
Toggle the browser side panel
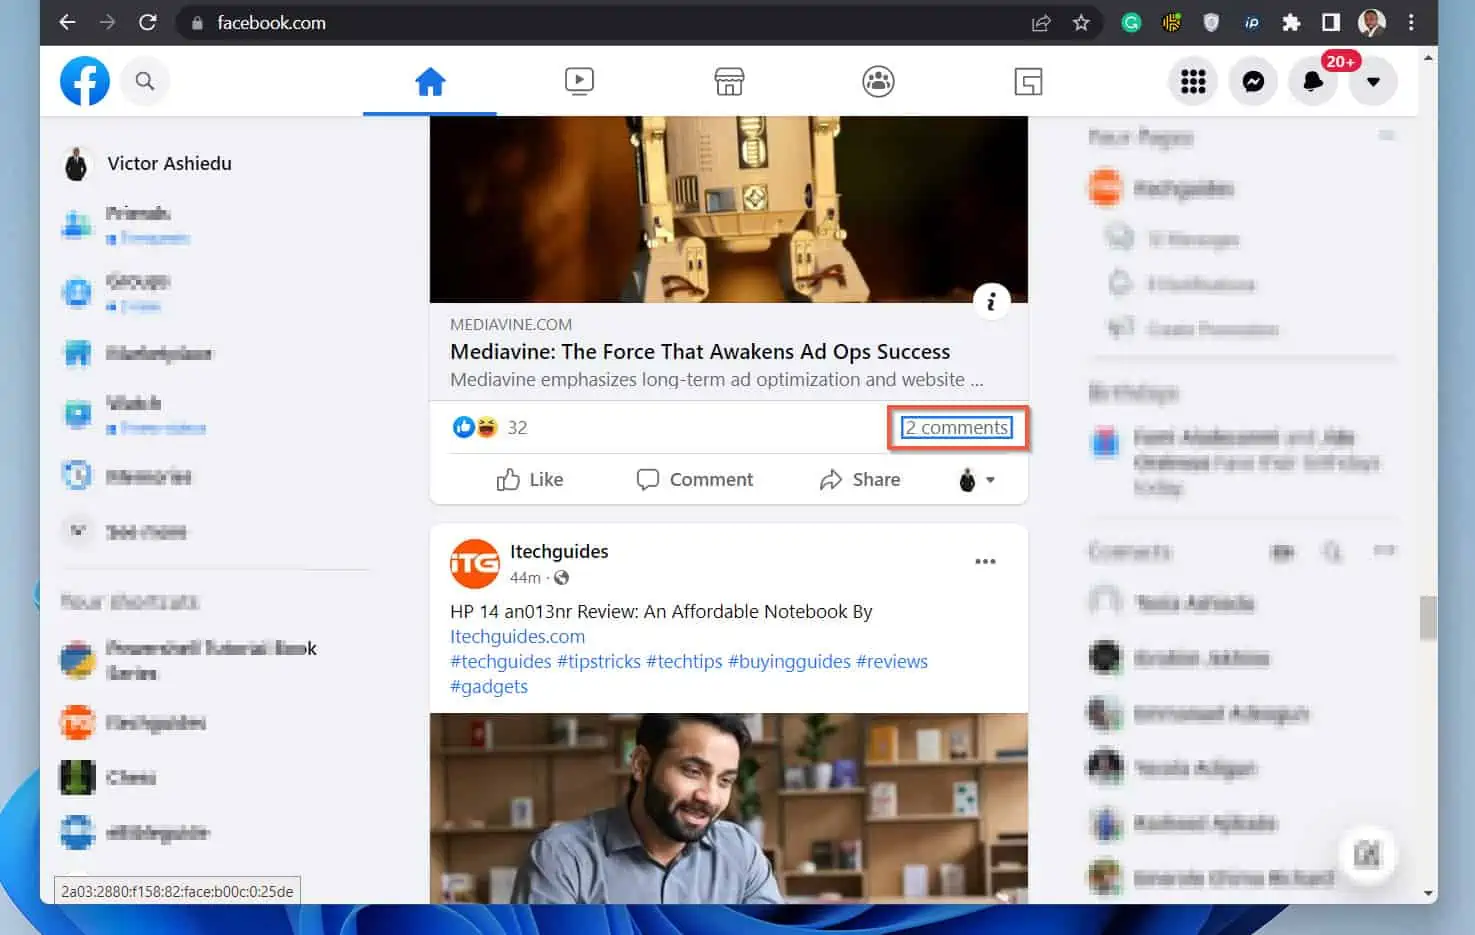pyautogui.click(x=1331, y=22)
